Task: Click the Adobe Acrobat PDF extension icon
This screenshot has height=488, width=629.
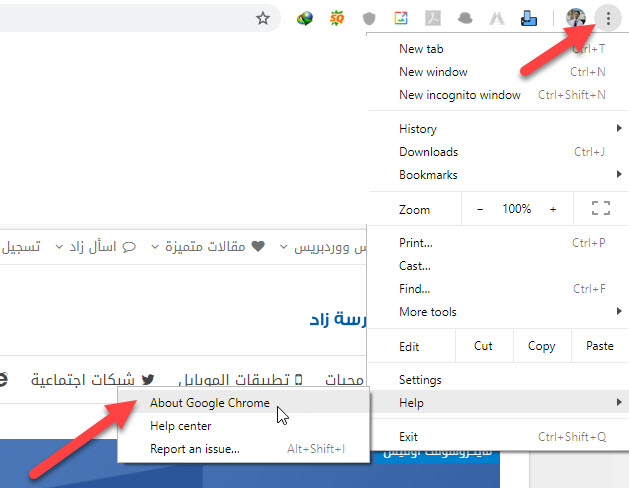Action: [x=433, y=18]
